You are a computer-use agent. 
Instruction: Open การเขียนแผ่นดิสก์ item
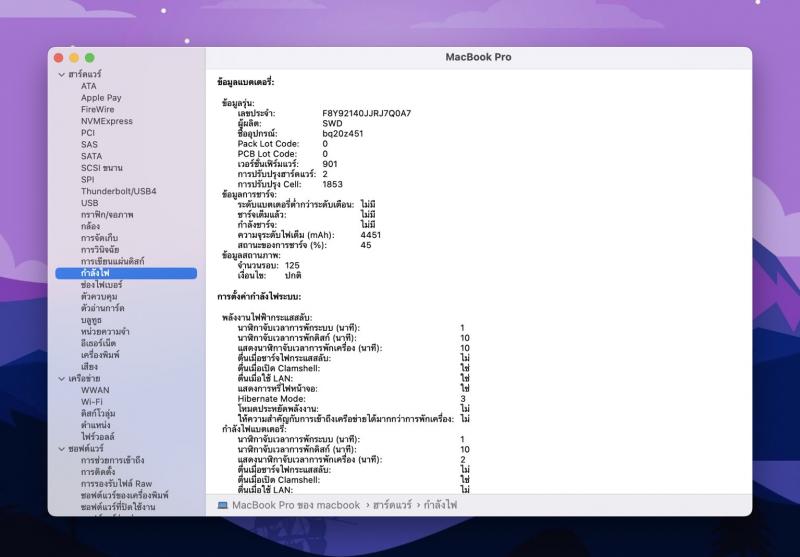tap(112, 261)
